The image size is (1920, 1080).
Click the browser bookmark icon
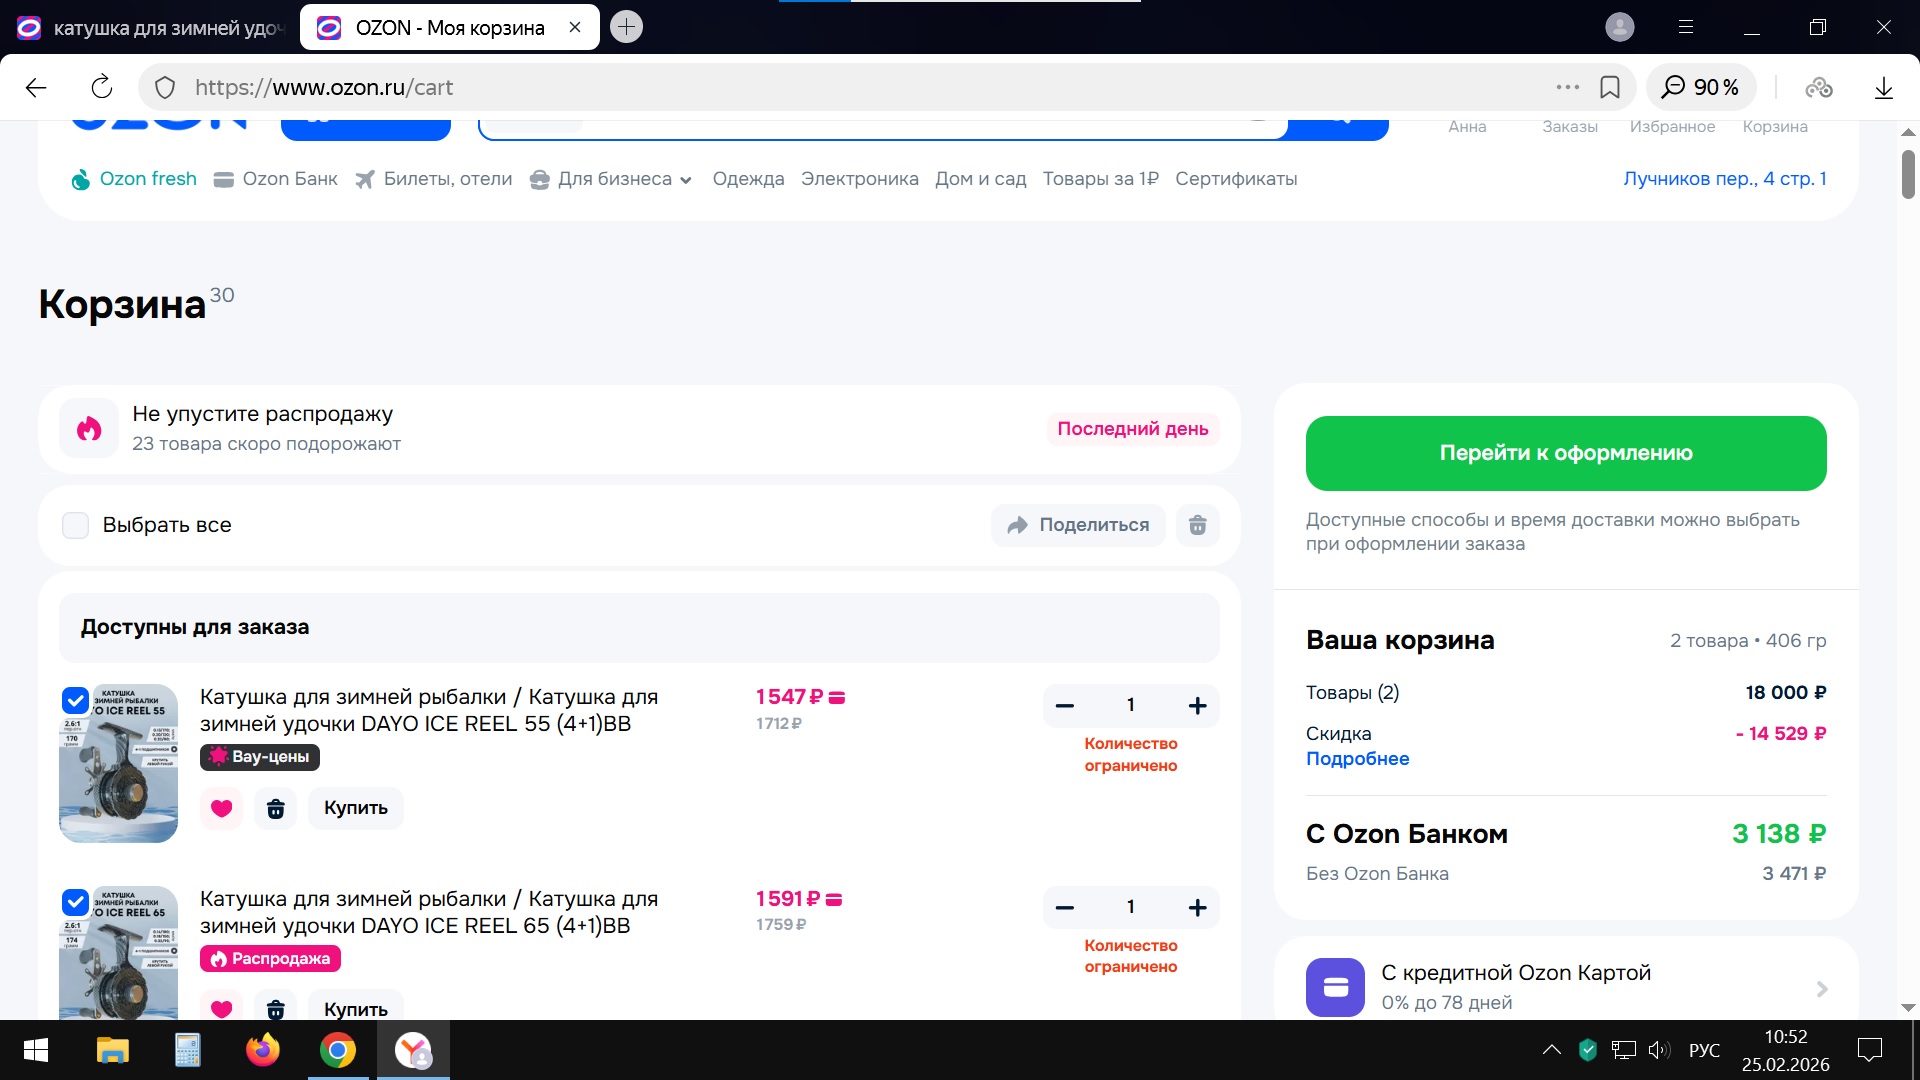(x=1609, y=87)
